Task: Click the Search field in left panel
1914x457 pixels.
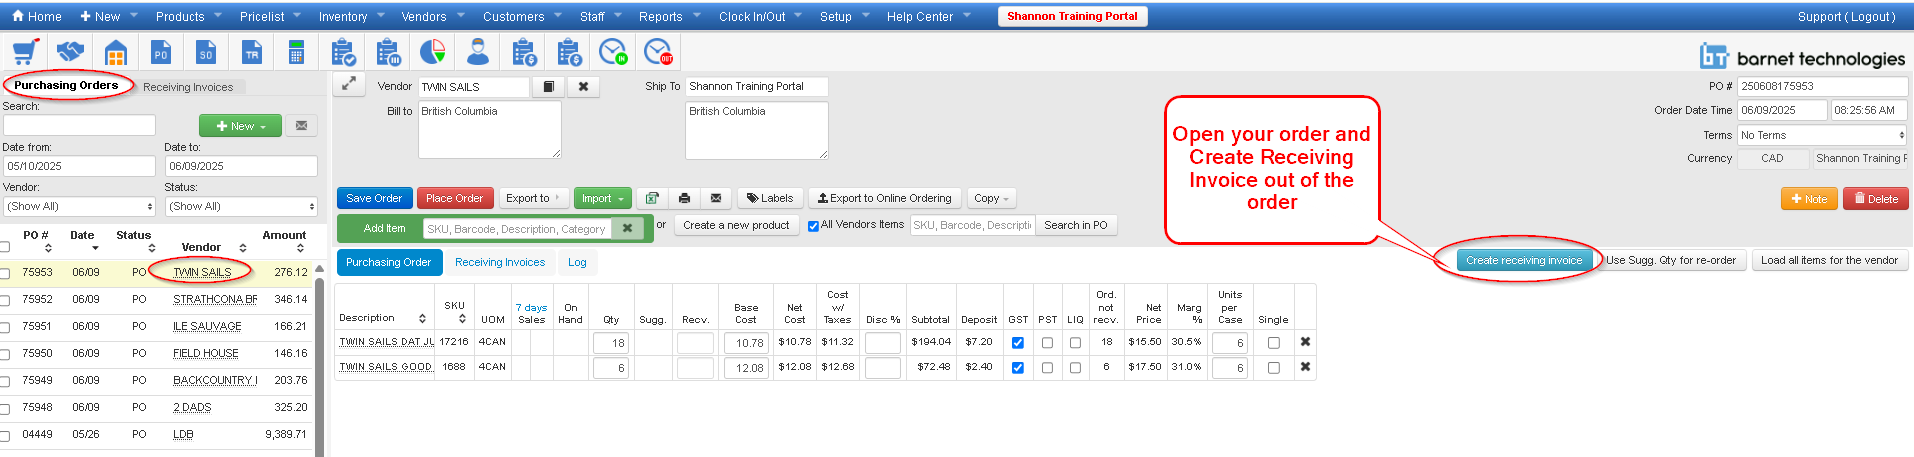Action: pyautogui.click(x=79, y=125)
